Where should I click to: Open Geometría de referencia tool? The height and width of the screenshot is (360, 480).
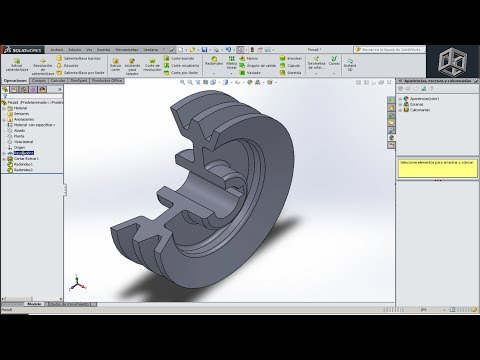pos(316,63)
